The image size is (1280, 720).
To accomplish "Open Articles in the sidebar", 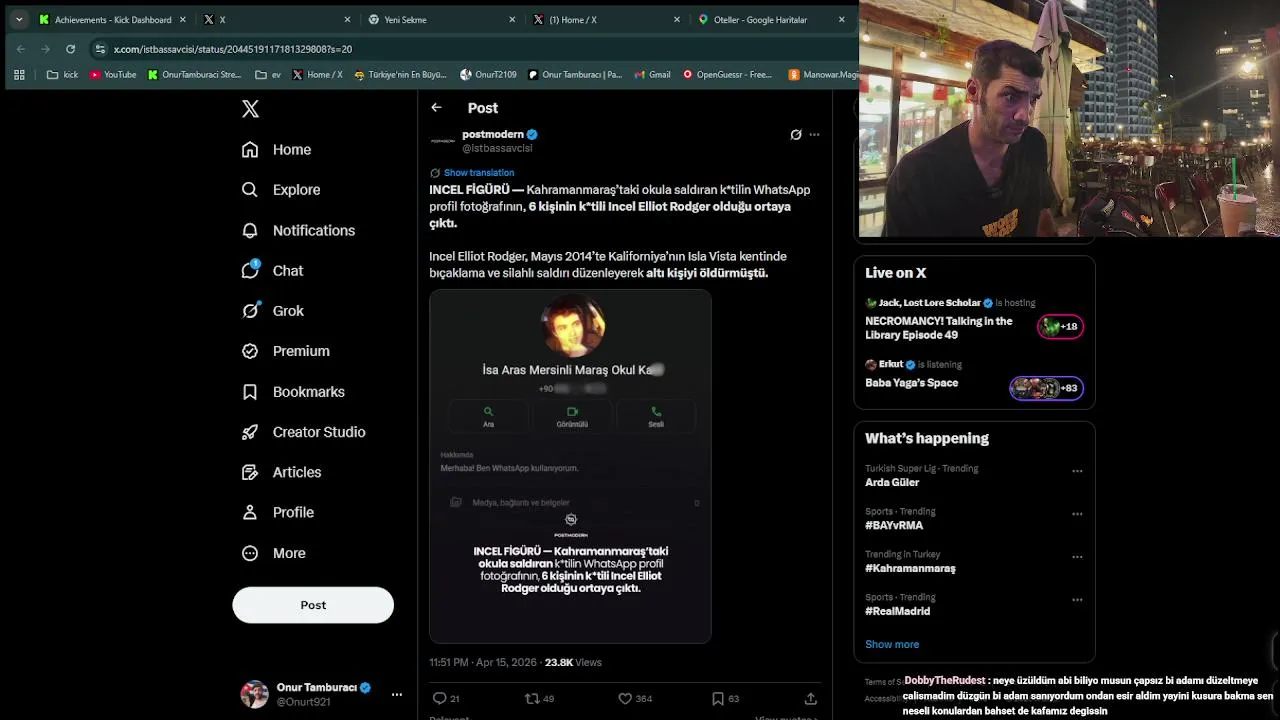I will (282, 472).
